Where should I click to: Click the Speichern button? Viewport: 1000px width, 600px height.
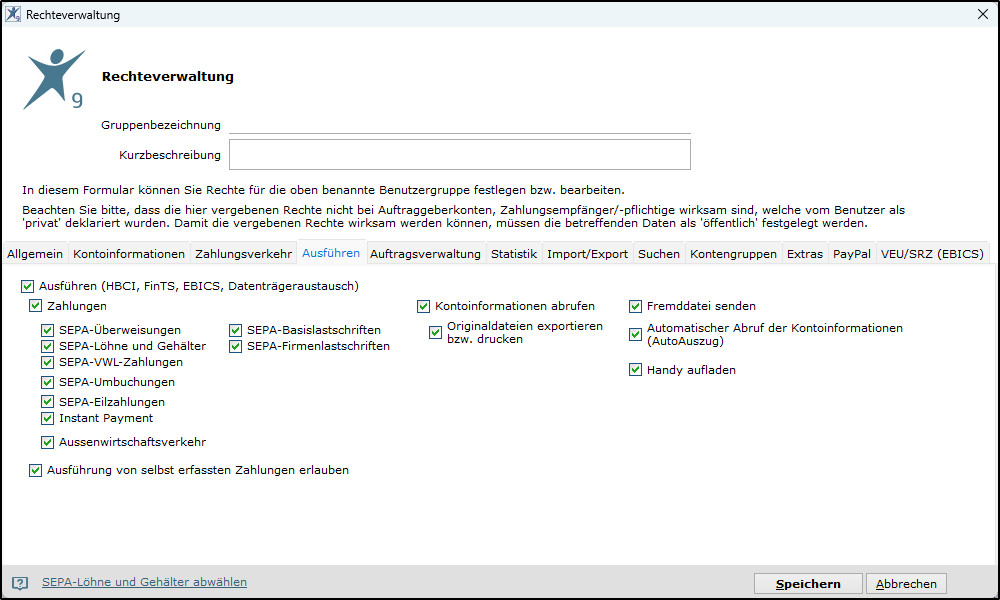click(x=808, y=583)
